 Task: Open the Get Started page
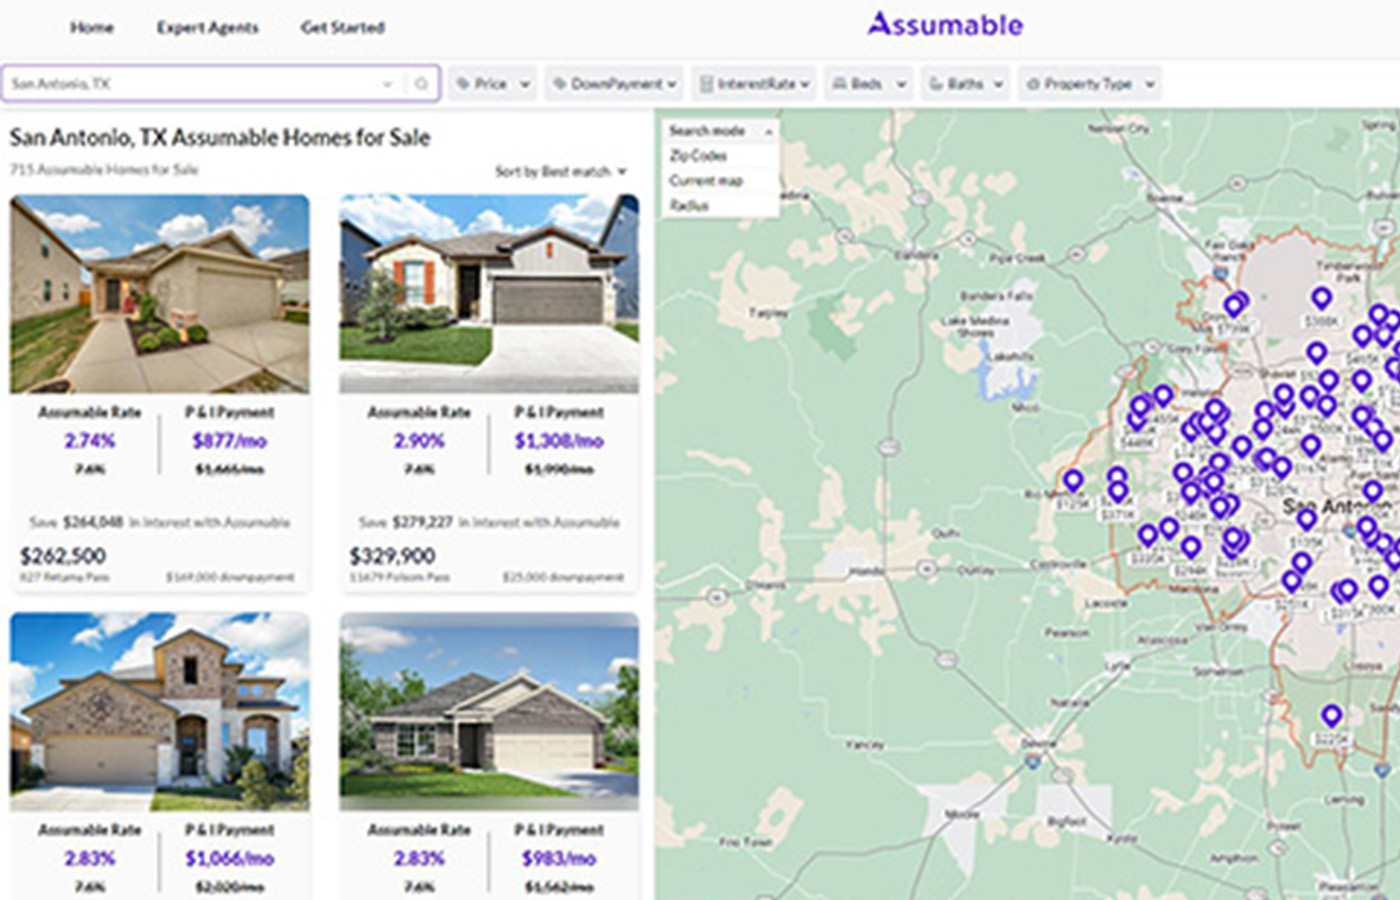(x=342, y=27)
